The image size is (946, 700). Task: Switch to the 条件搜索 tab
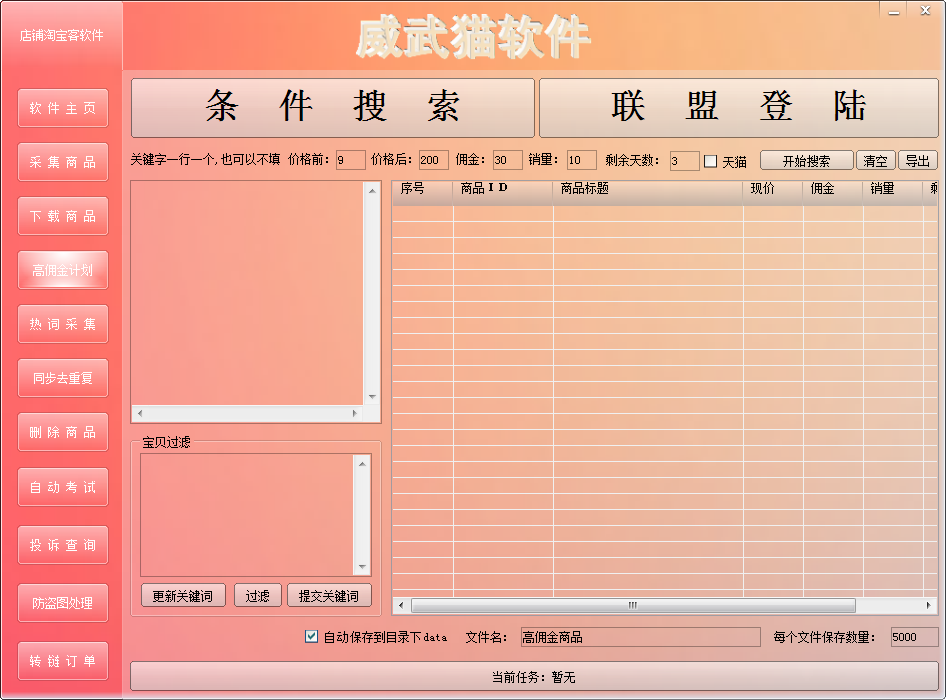click(333, 107)
